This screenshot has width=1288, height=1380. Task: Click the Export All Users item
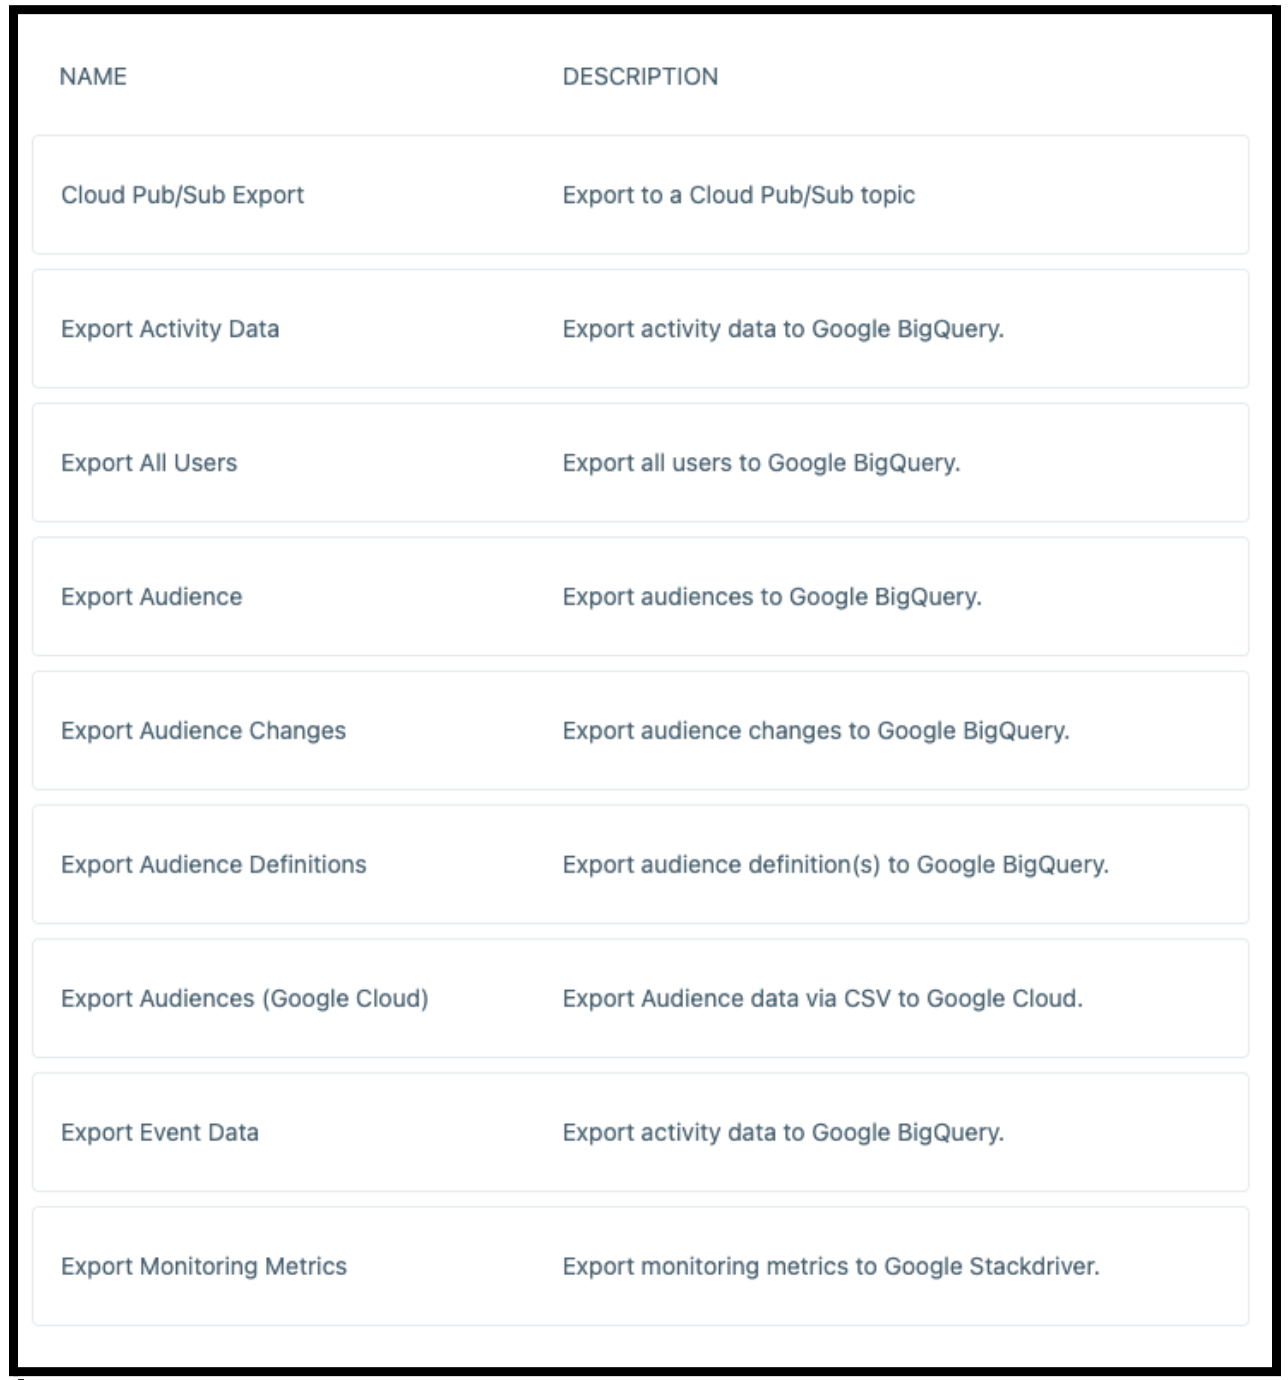(149, 463)
